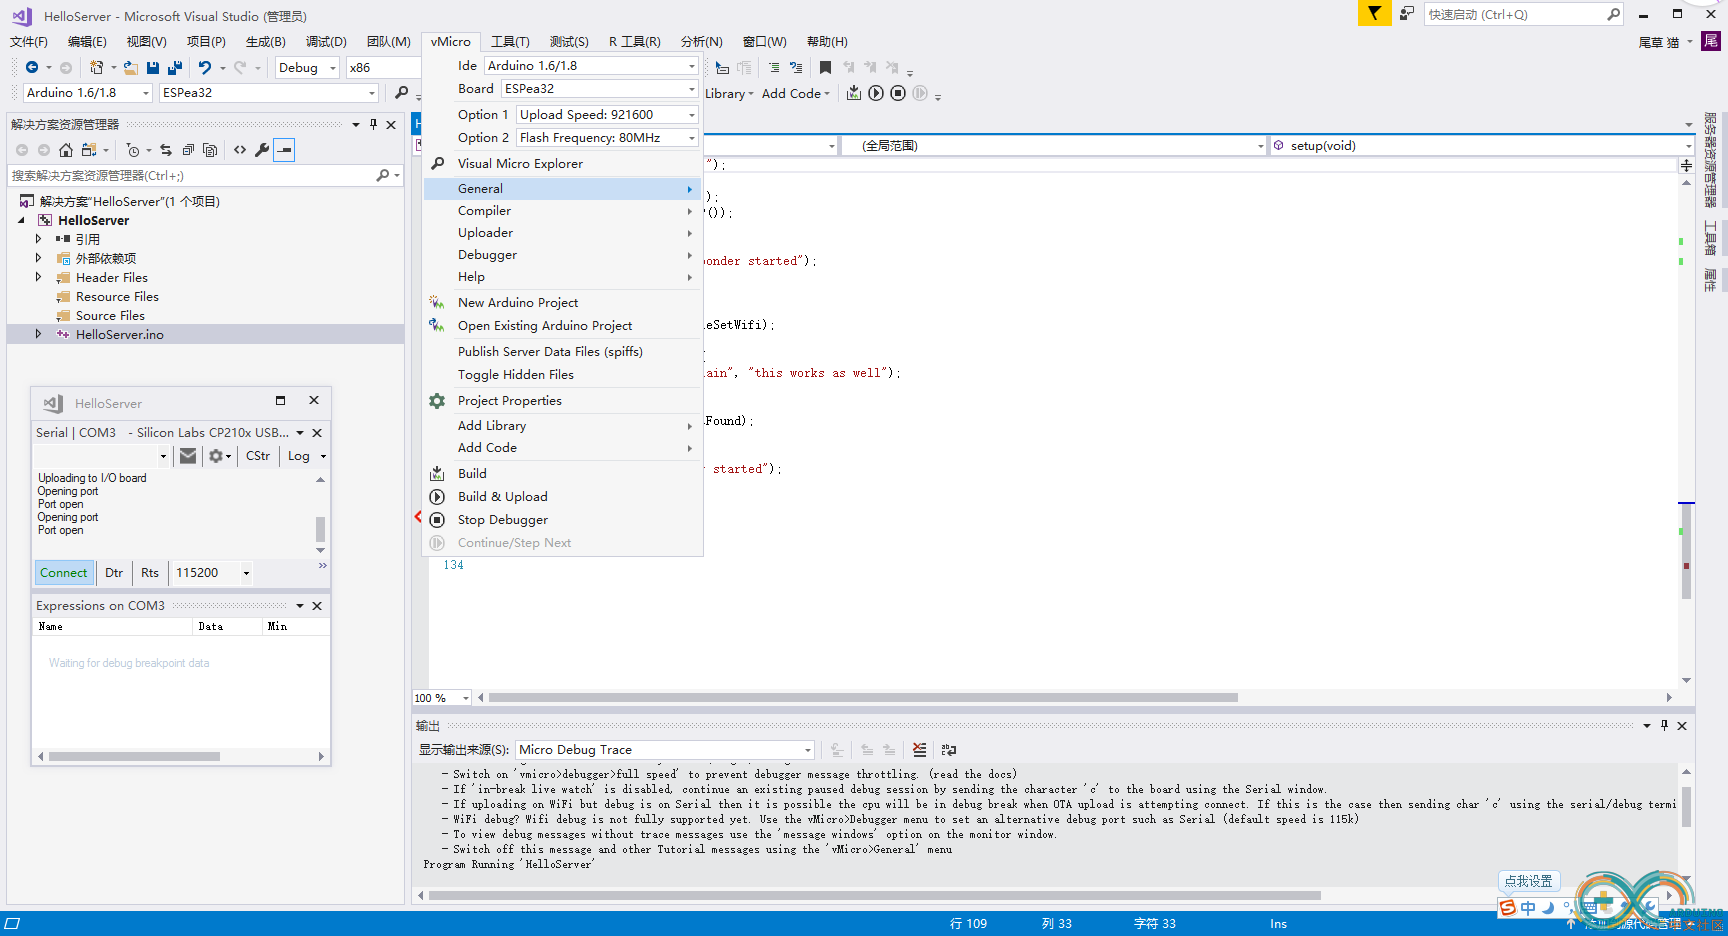
Task: Open the Debug configuration dropdown
Action: pyautogui.click(x=308, y=67)
